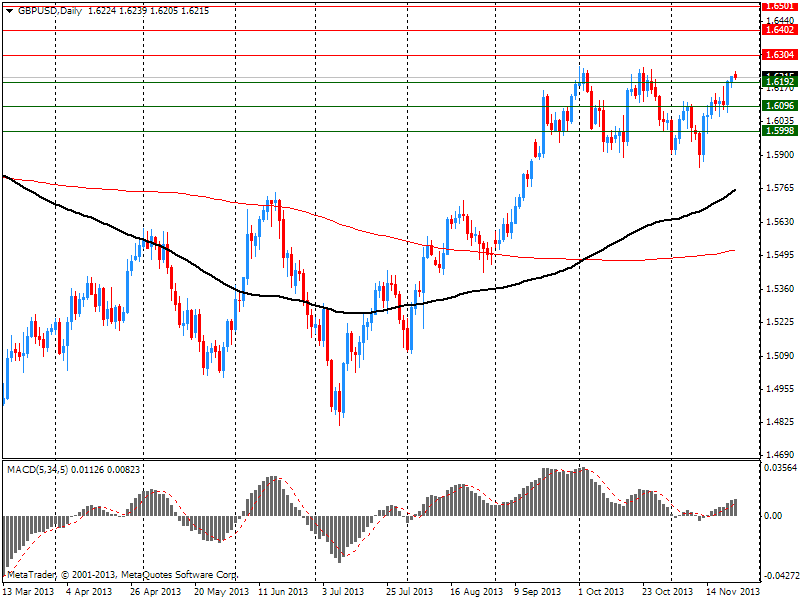Click the small triangle beside GBPUSD,Daily title
Viewport: 800px width, 600px height.
pyautogui.click(x=10, y=9)
